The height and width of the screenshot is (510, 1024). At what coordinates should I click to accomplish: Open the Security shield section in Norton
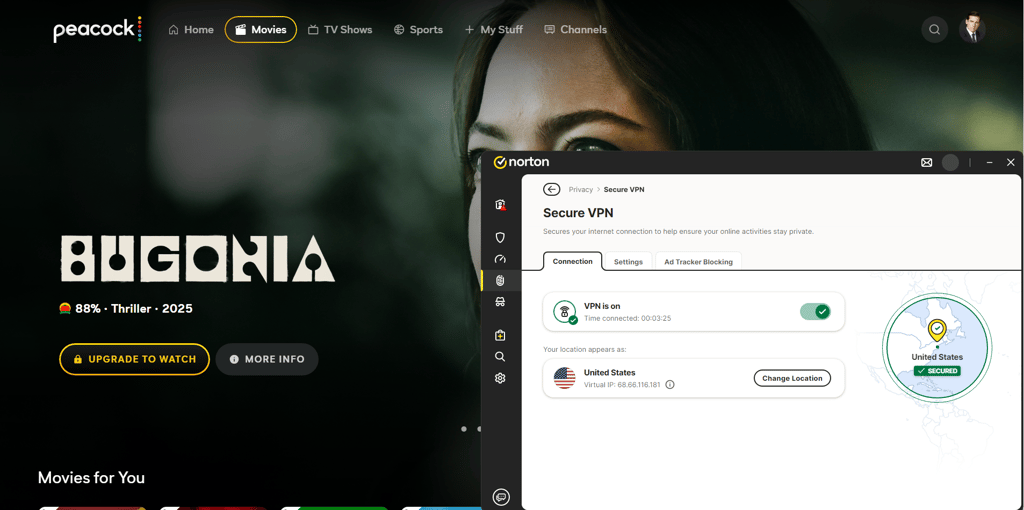(500, 237)
